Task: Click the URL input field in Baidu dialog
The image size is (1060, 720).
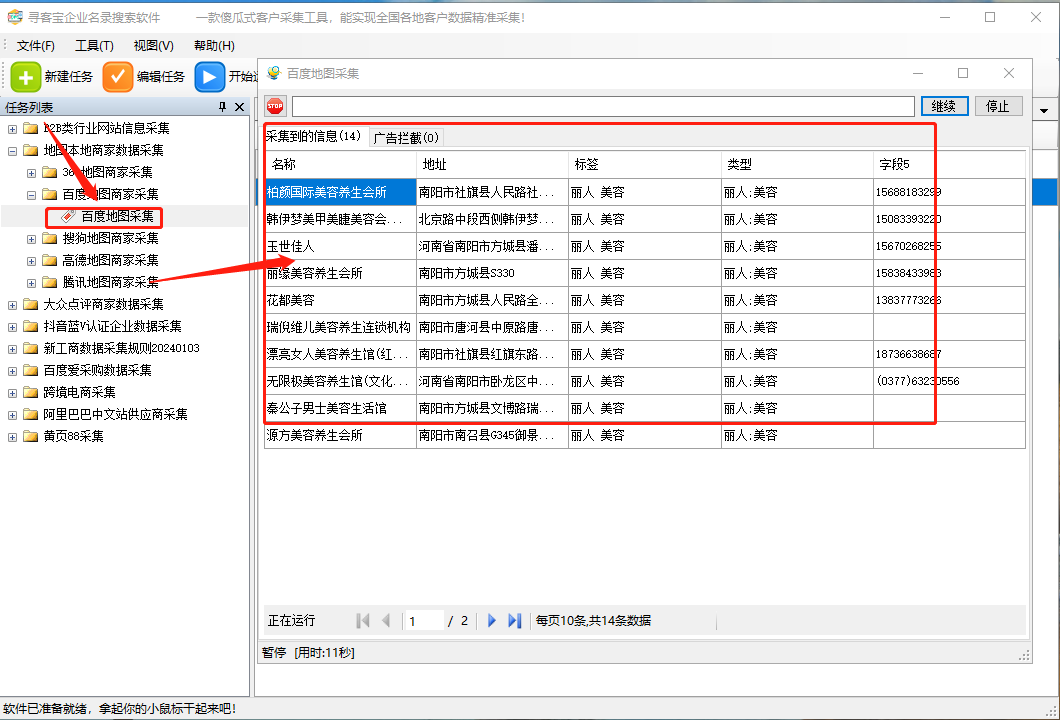Action: click(x=602, y=106)
